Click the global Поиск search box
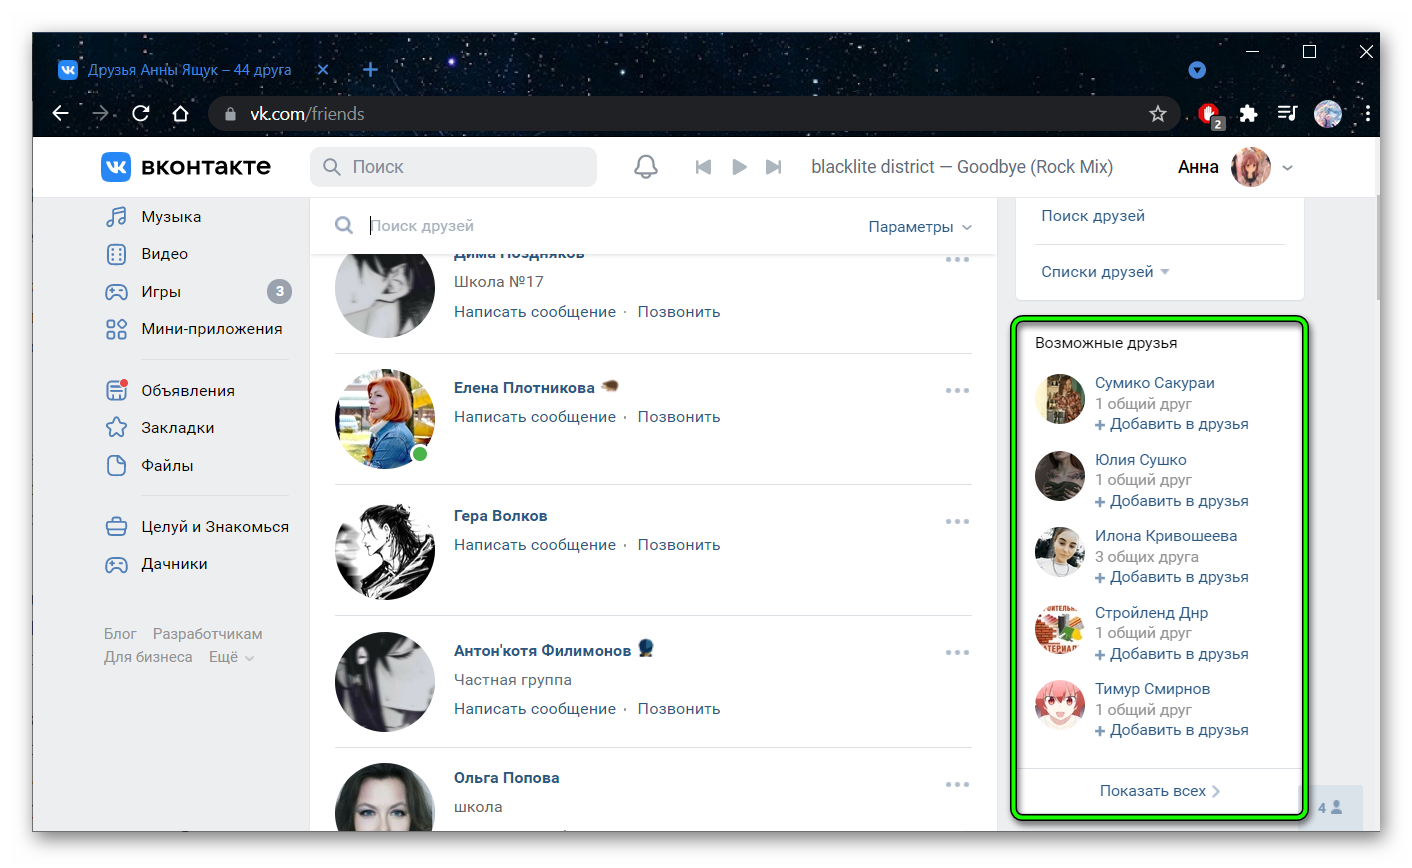 (x=453, y=167)
